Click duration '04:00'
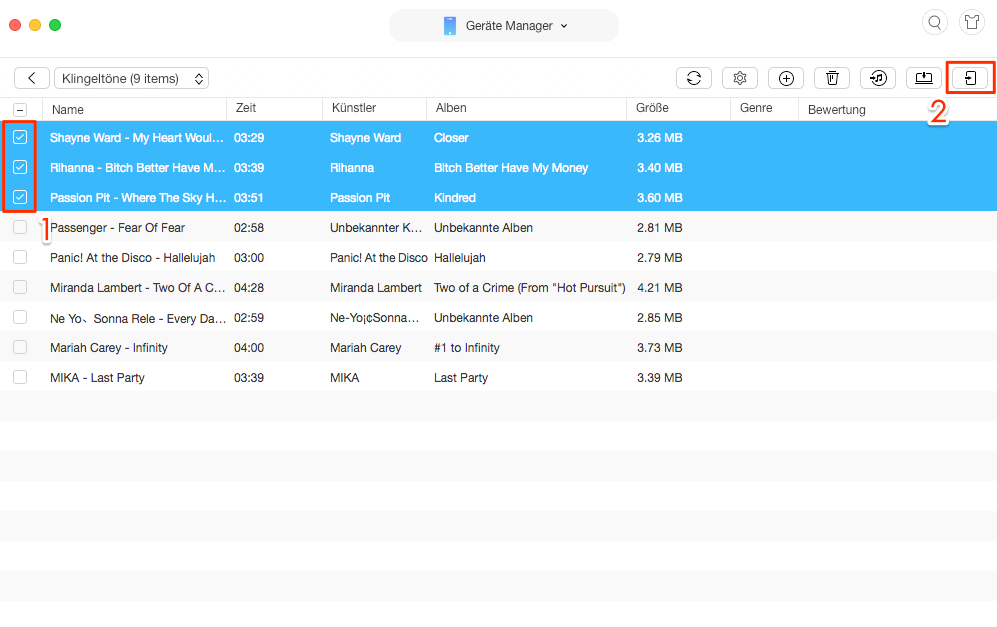Image resolution: width=997 pixels, height=627 pixels. (249, 348)
